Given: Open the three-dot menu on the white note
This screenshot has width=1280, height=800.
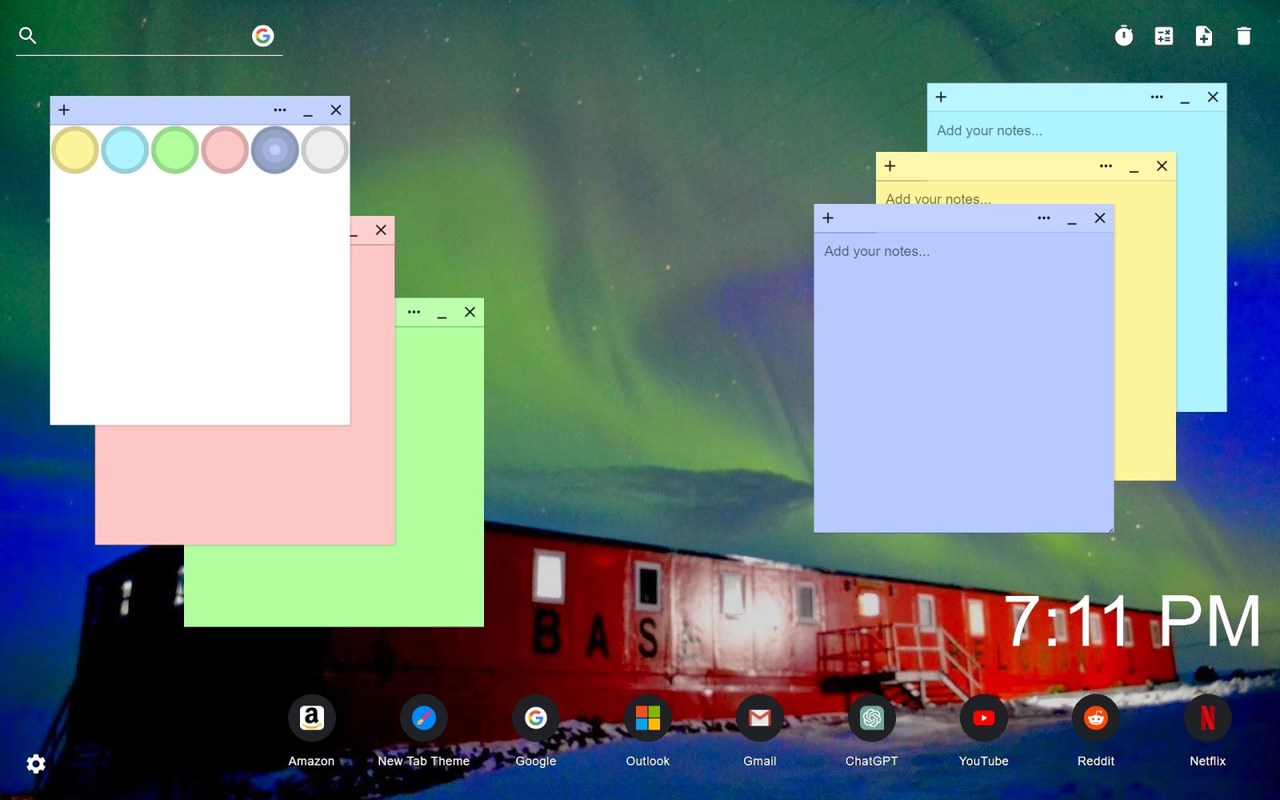Looking at the screenshot, I should 280,110.
